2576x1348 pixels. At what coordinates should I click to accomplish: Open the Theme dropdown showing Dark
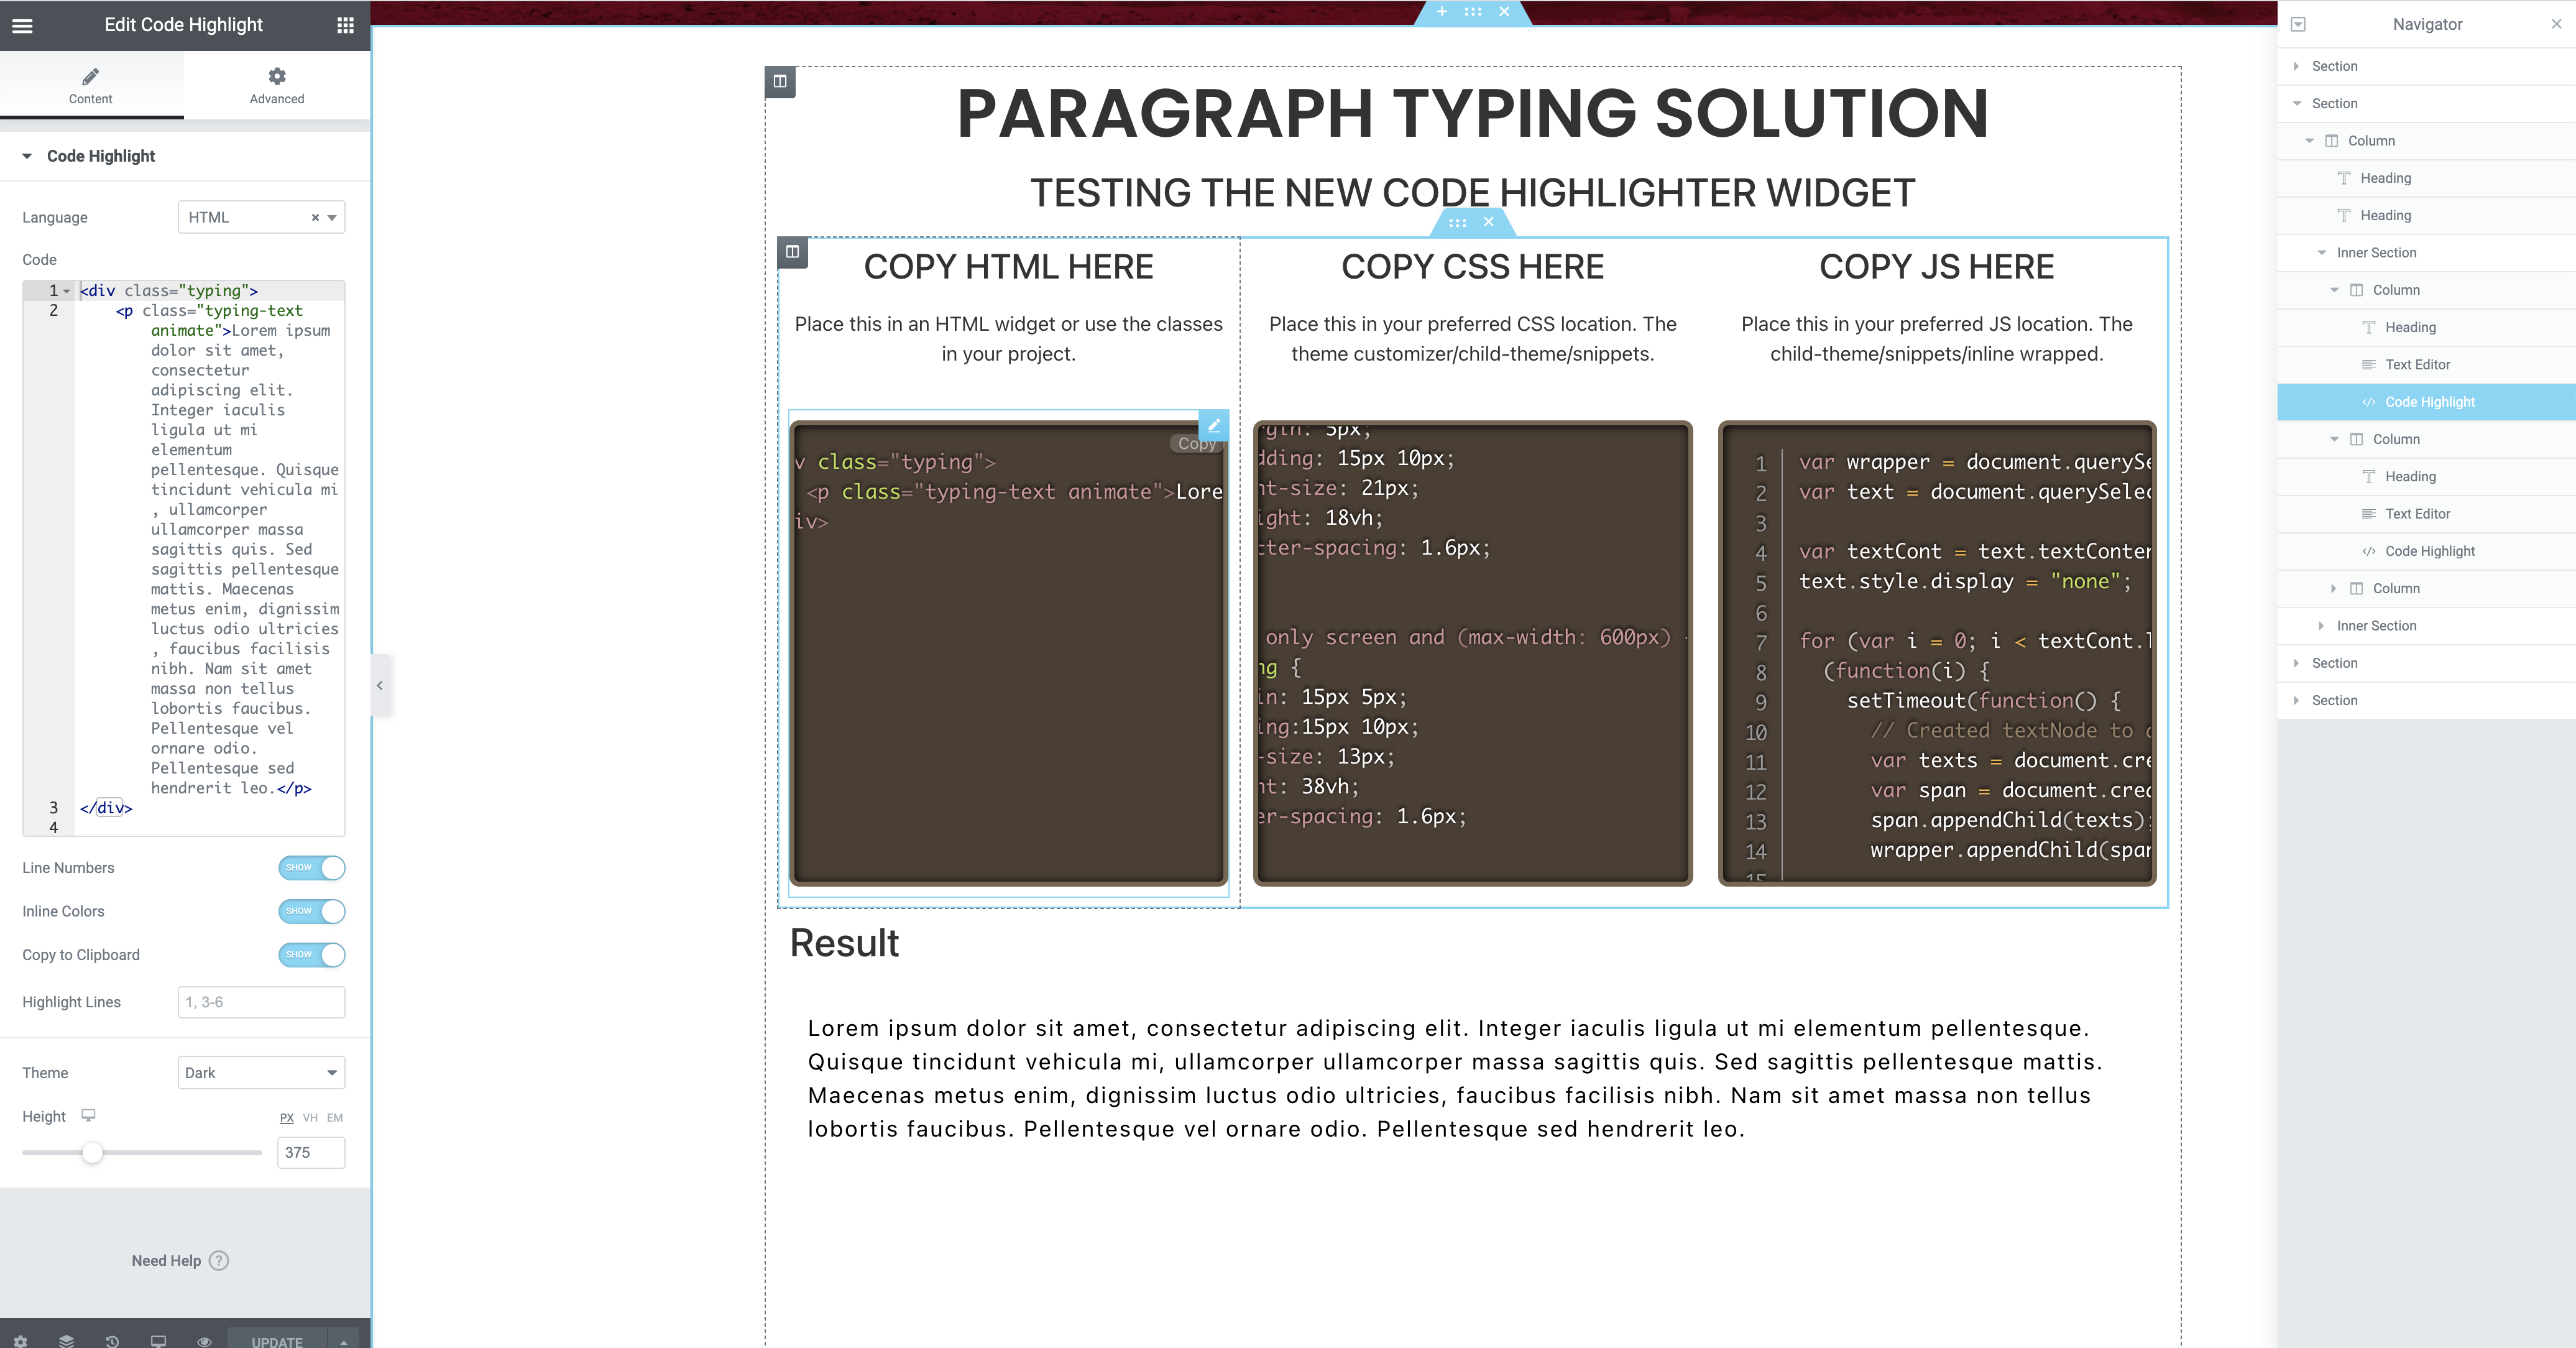coord(261,1072)
